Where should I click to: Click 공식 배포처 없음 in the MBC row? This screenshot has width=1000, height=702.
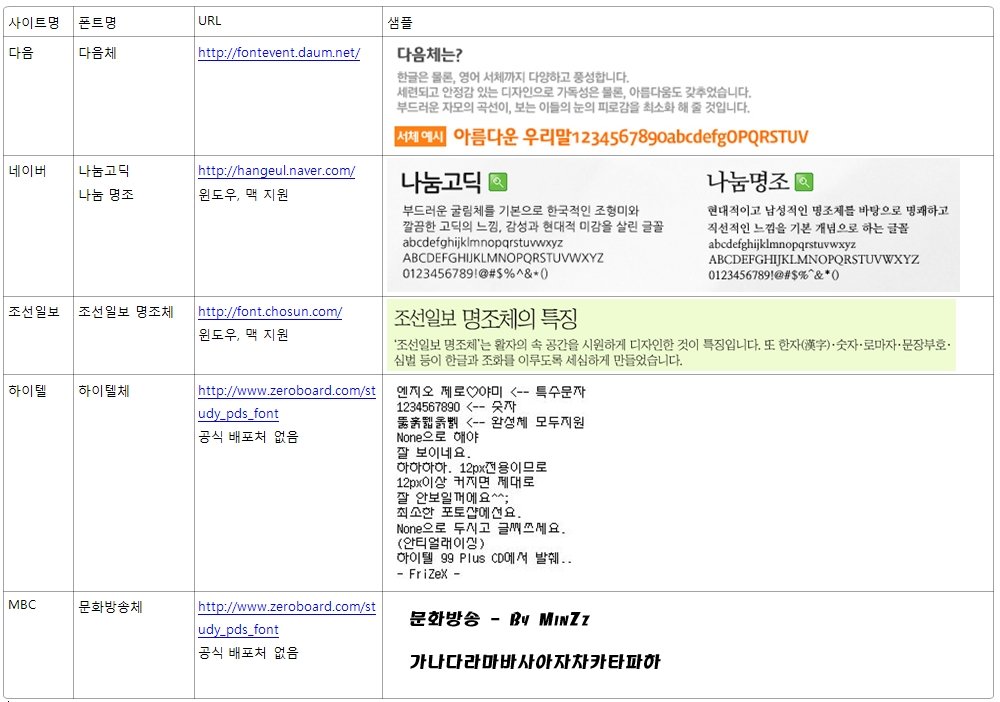[x=248, y=653]
